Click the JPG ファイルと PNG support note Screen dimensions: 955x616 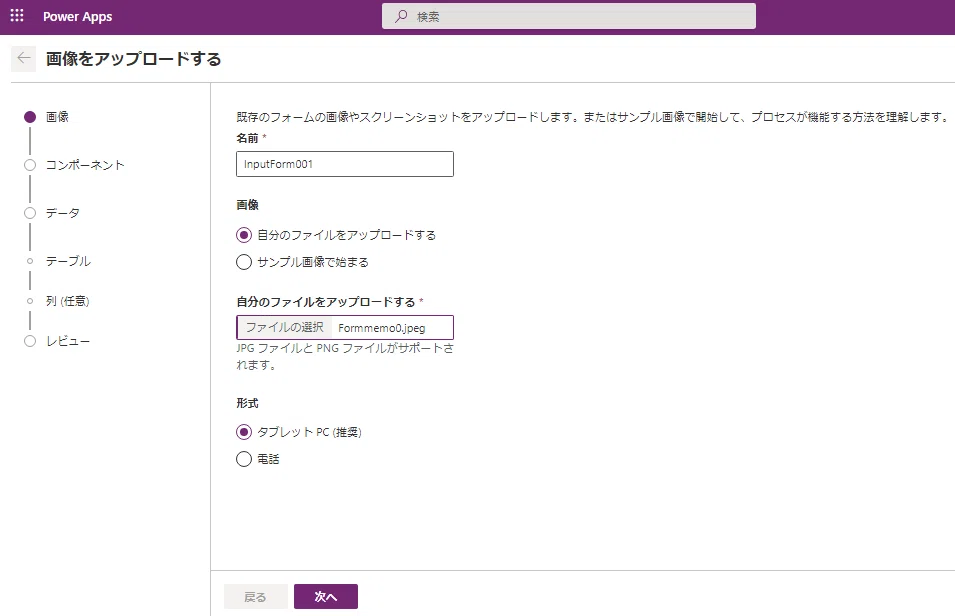[x=345, y=356]
